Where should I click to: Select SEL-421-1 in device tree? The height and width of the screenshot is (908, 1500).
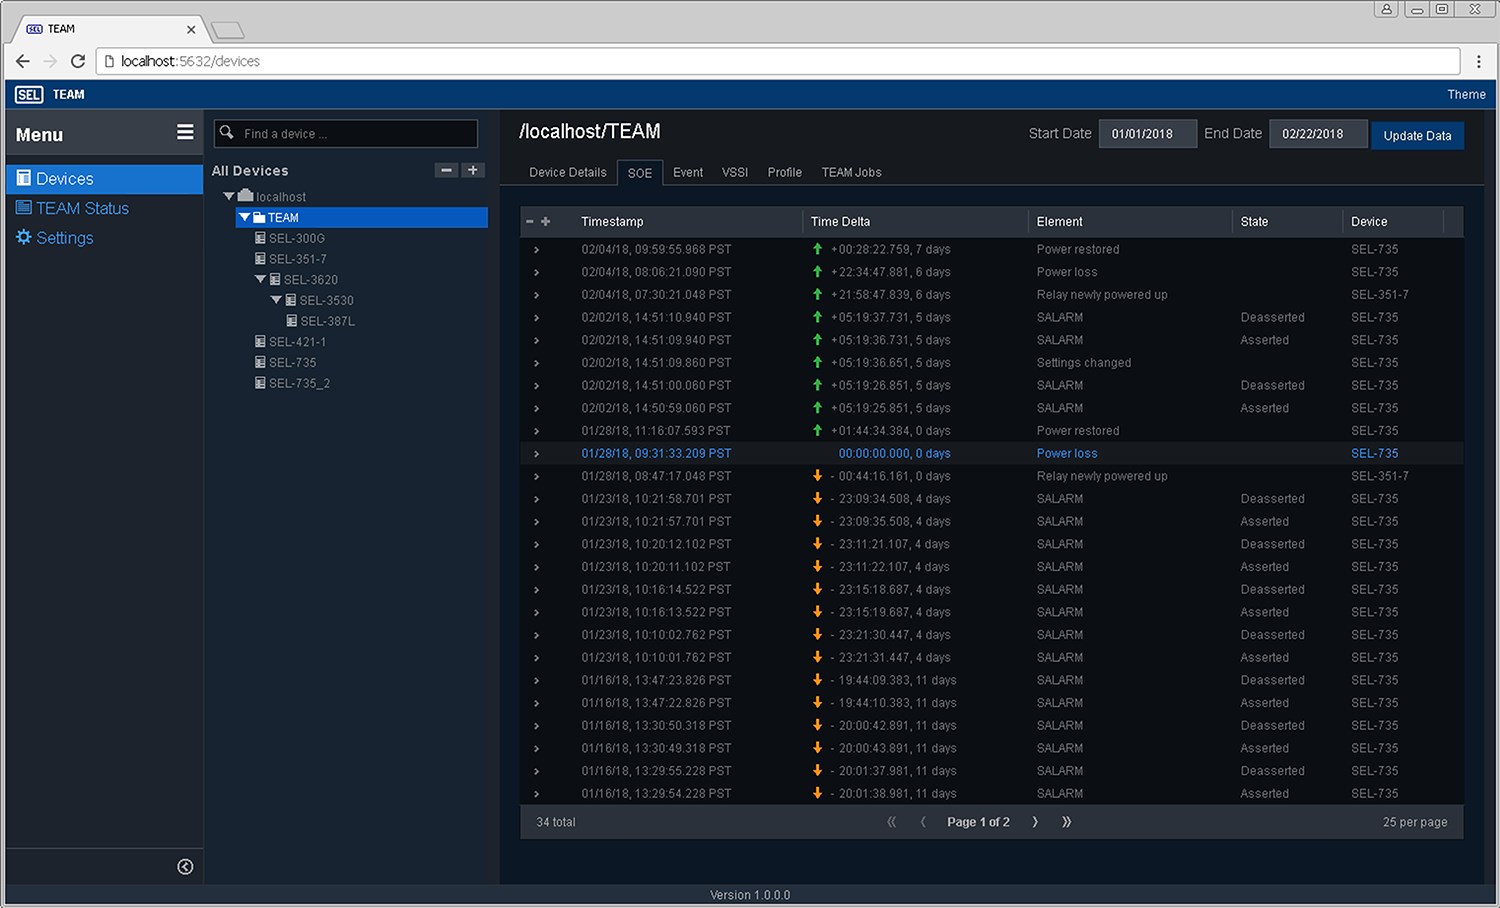297,342
